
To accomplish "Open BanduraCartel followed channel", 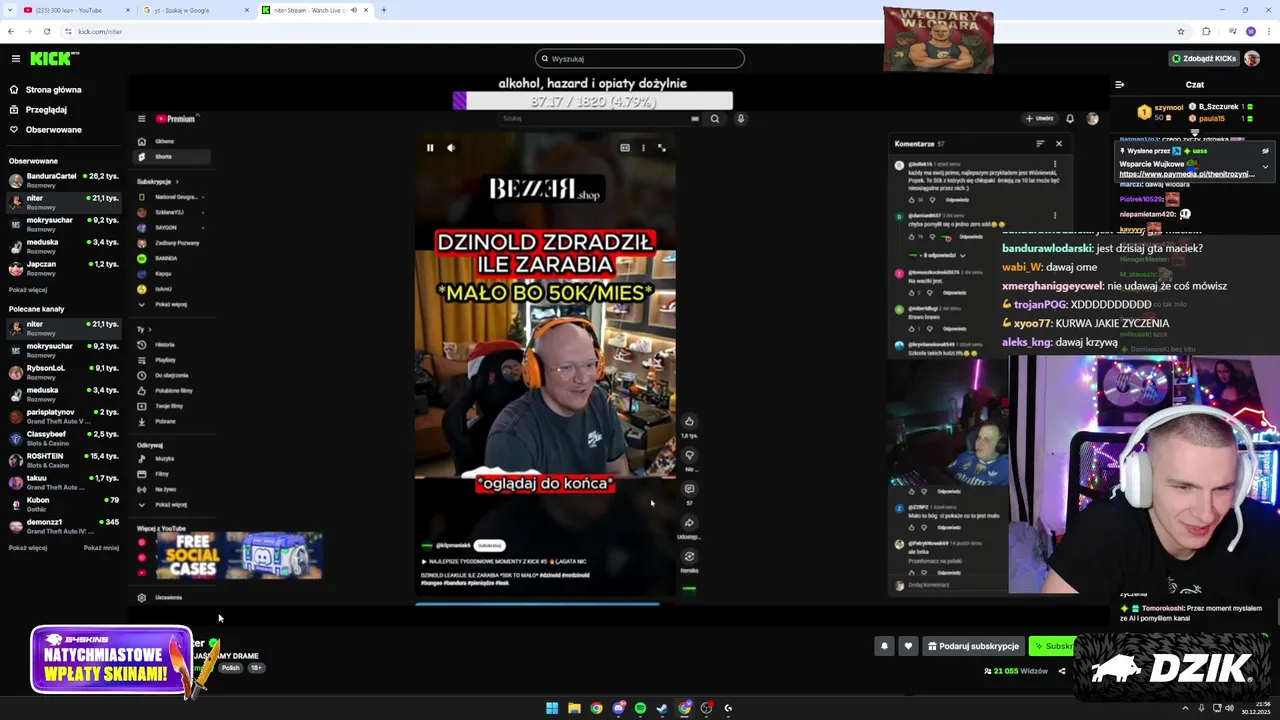I will click(64, 180).
